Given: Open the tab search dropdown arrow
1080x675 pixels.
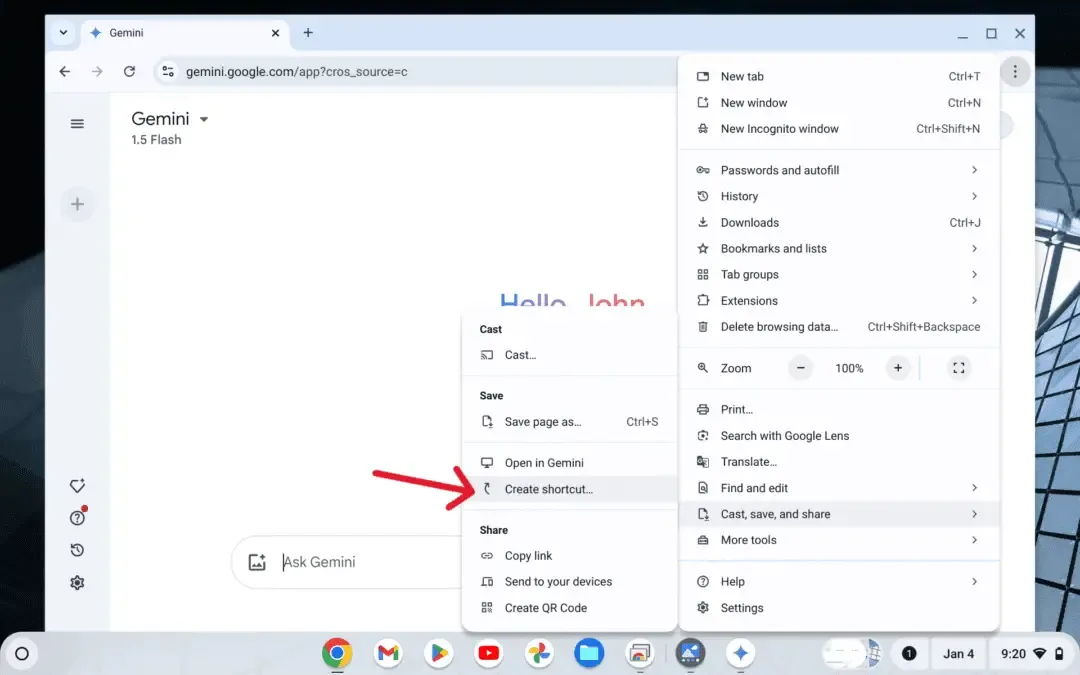Looking at the screenshot, I should (63, 32).
